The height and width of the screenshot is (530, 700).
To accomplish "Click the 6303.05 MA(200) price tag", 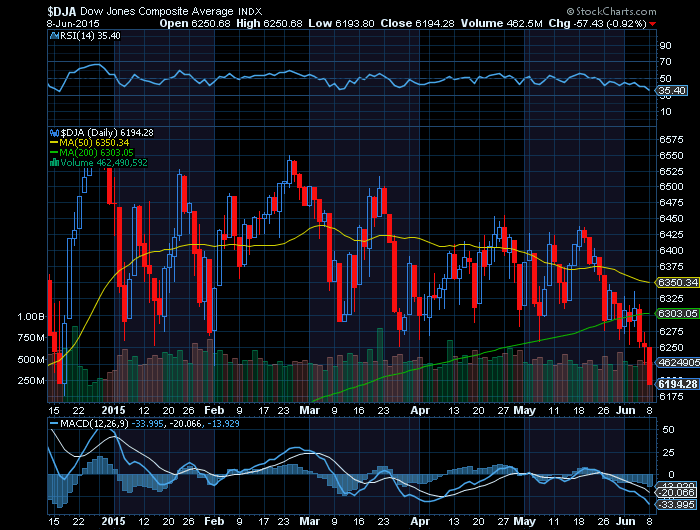I will [x=678, y=313].
